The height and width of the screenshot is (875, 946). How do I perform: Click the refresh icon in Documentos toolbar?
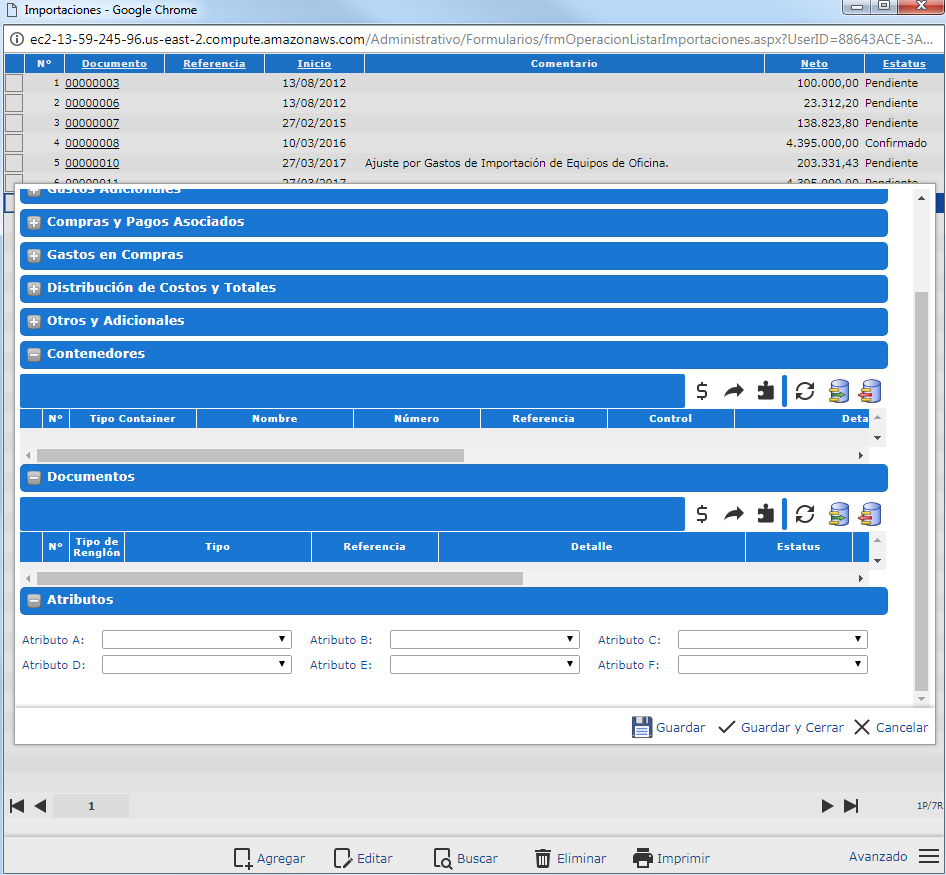pos(805,514)
